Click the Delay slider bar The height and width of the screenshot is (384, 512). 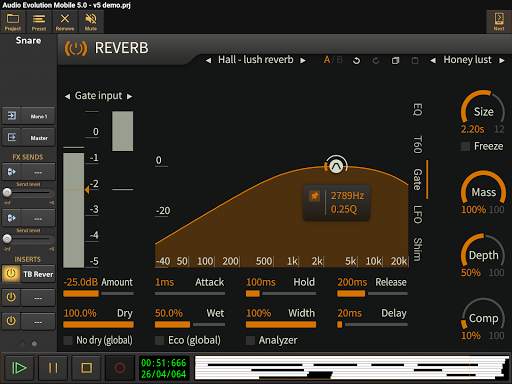[x=372, y=324]
